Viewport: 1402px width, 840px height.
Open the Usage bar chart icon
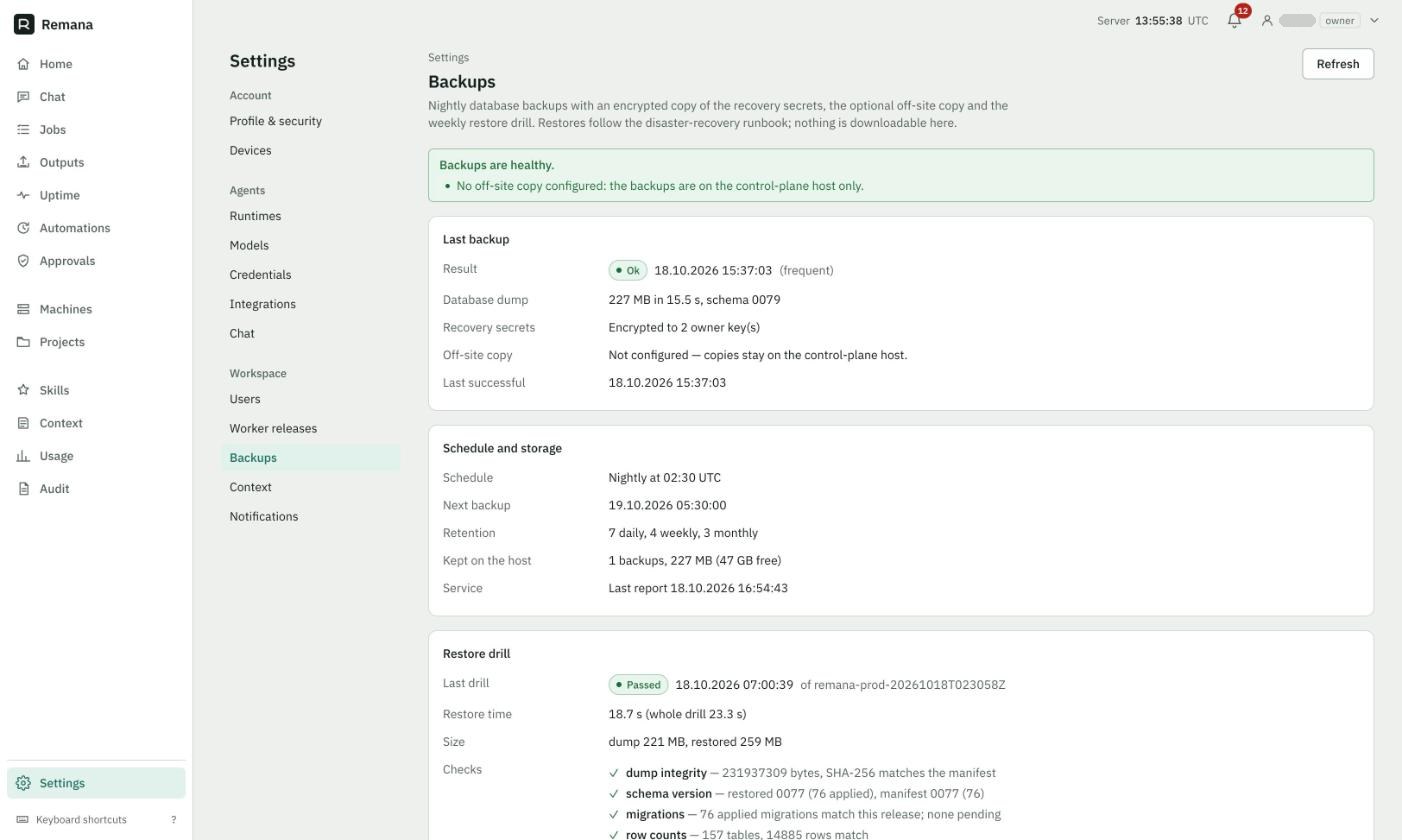(23, 456)
